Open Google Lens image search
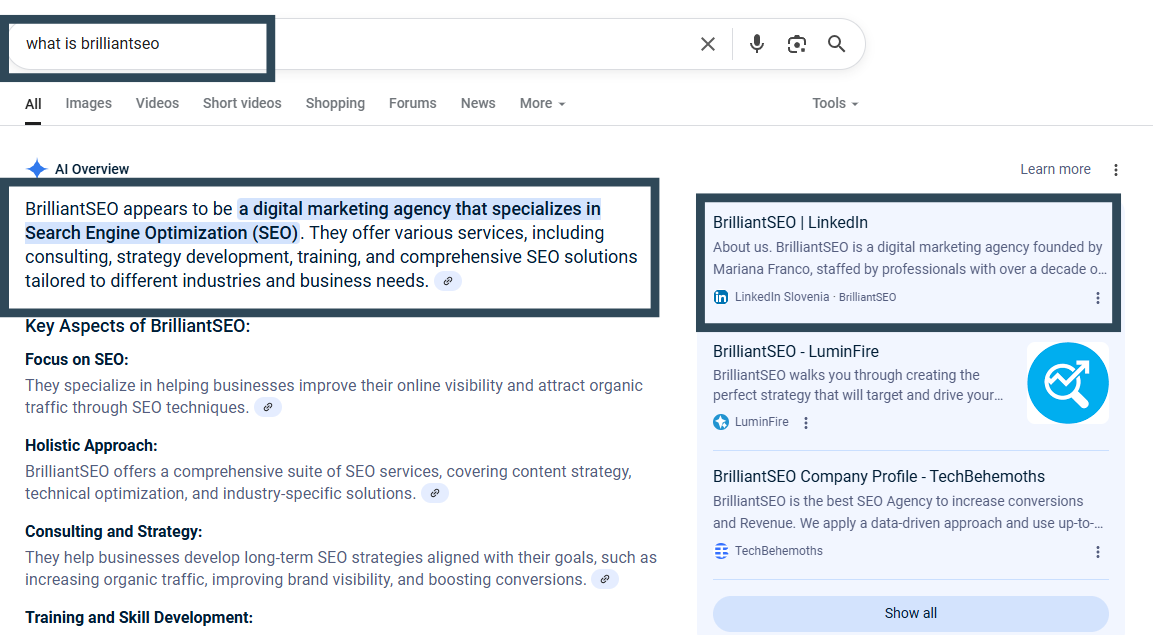 [797, 44]
